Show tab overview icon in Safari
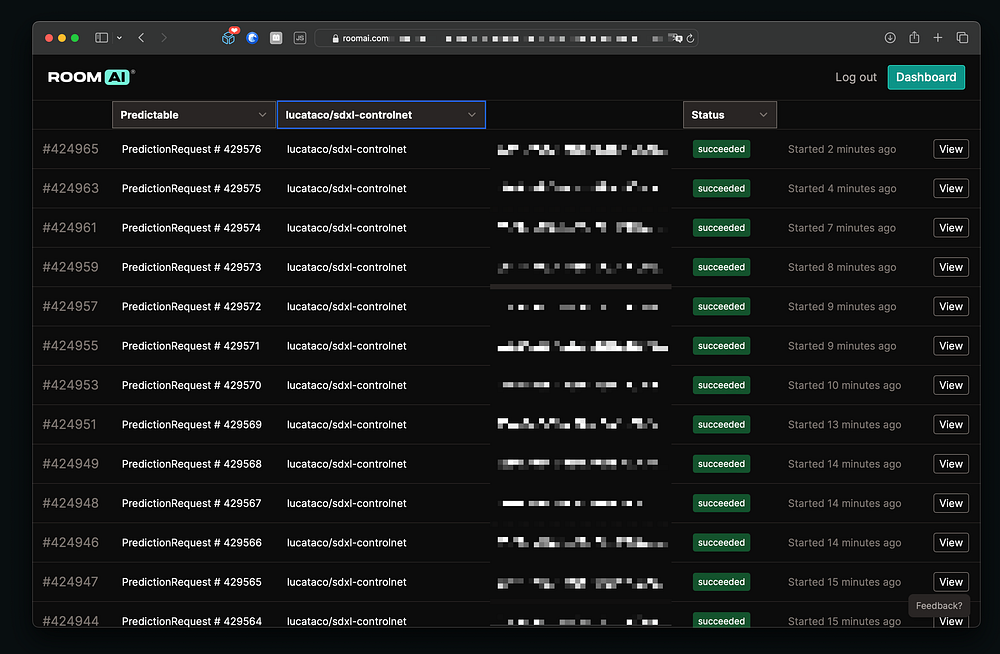1000x654 pixels. pyautogui.click(x=962, y=38)
